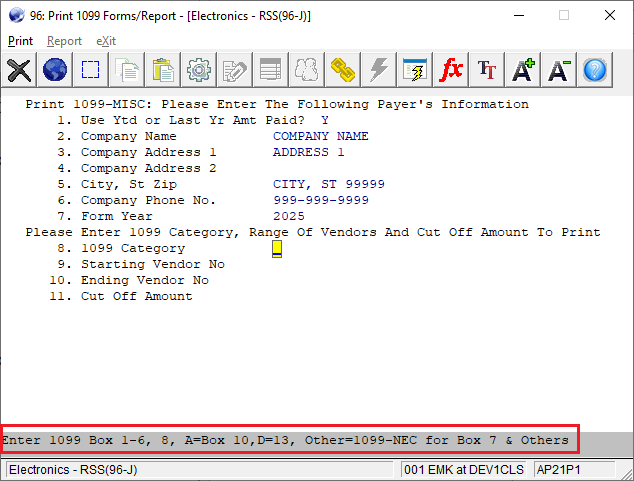The height and width of the screenshot is (481, 634).
Task: Open the eXit menu
Action: click(106, 41)
